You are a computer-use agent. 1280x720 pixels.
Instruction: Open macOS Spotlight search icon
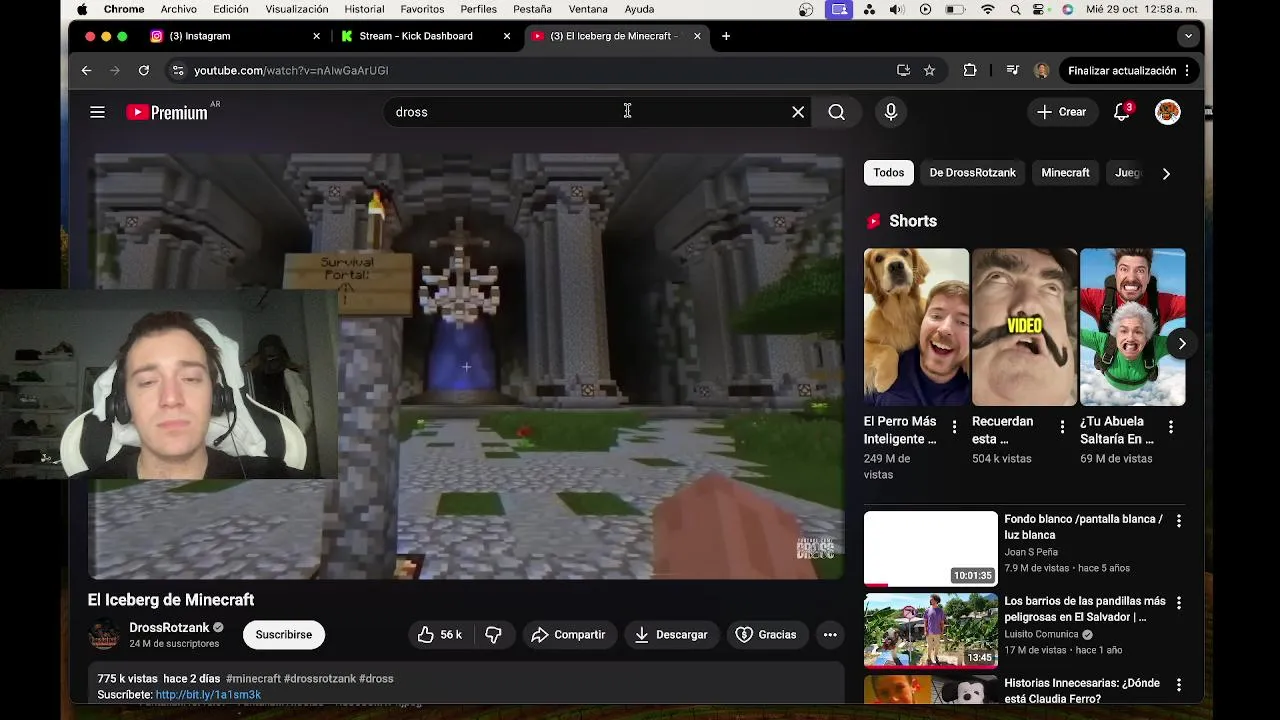(1016, 10)
